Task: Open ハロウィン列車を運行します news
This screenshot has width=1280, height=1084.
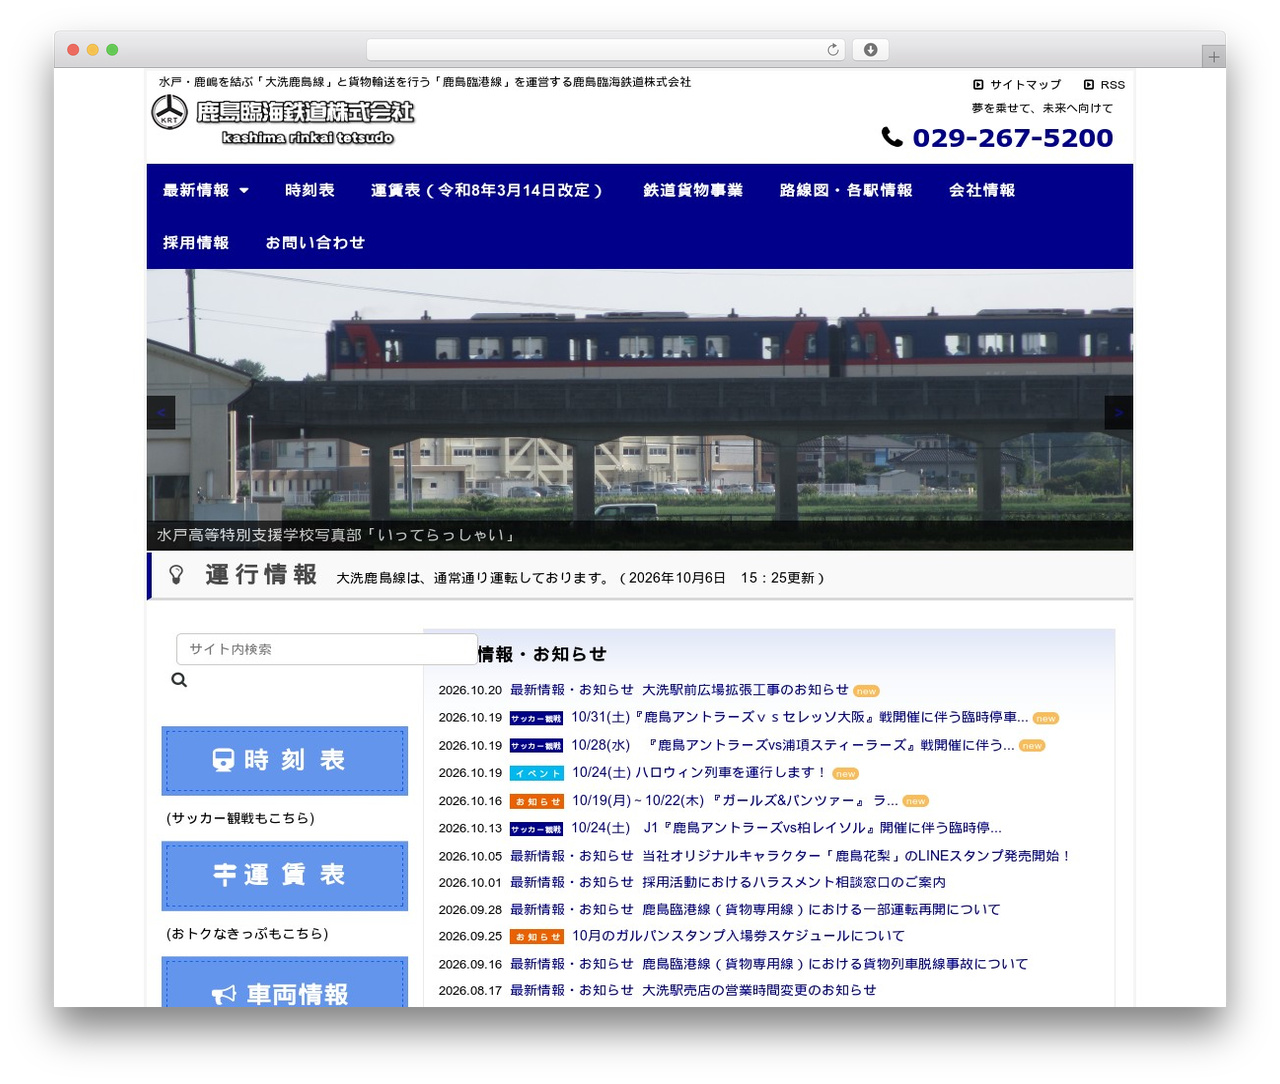Action: (x=700, y=772)
